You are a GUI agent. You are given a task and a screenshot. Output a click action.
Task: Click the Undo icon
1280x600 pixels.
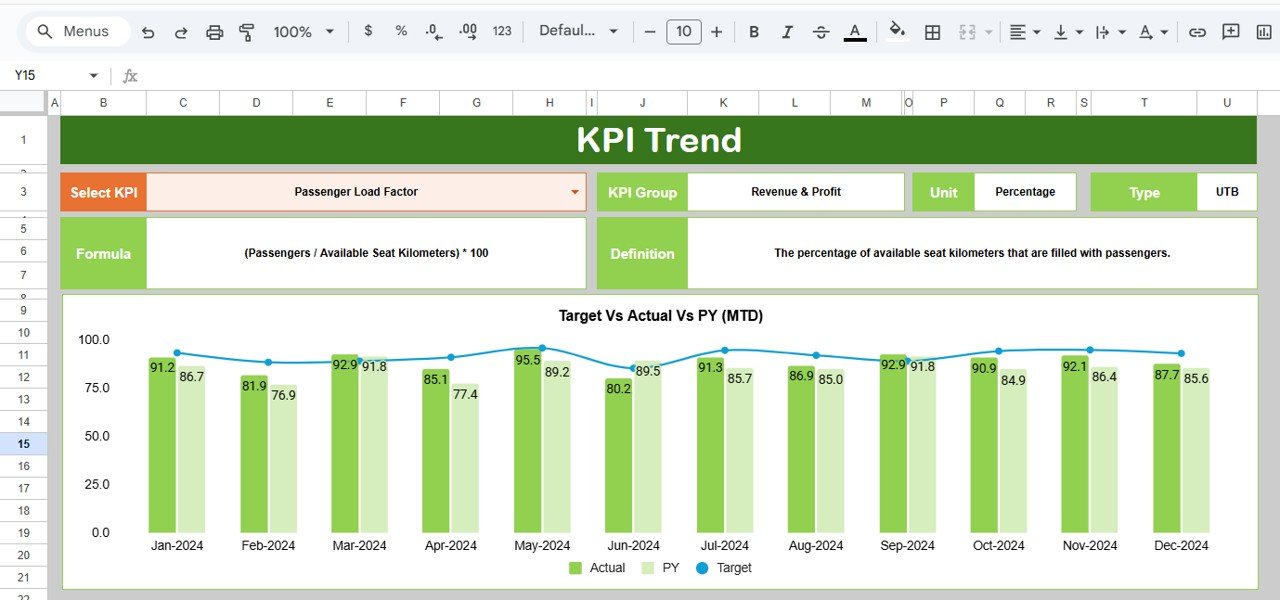click(148, 32)
